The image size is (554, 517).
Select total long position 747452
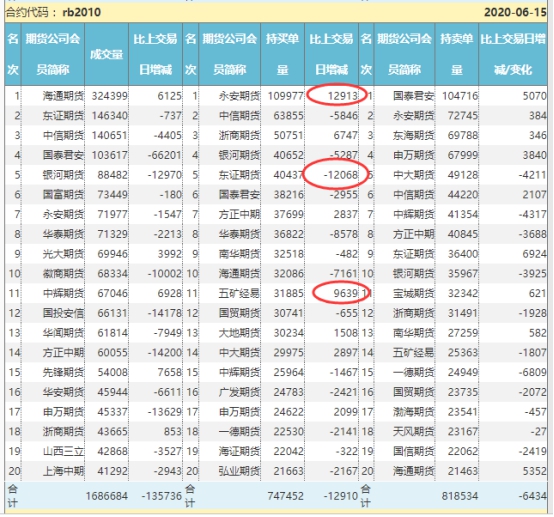(285, 496)
